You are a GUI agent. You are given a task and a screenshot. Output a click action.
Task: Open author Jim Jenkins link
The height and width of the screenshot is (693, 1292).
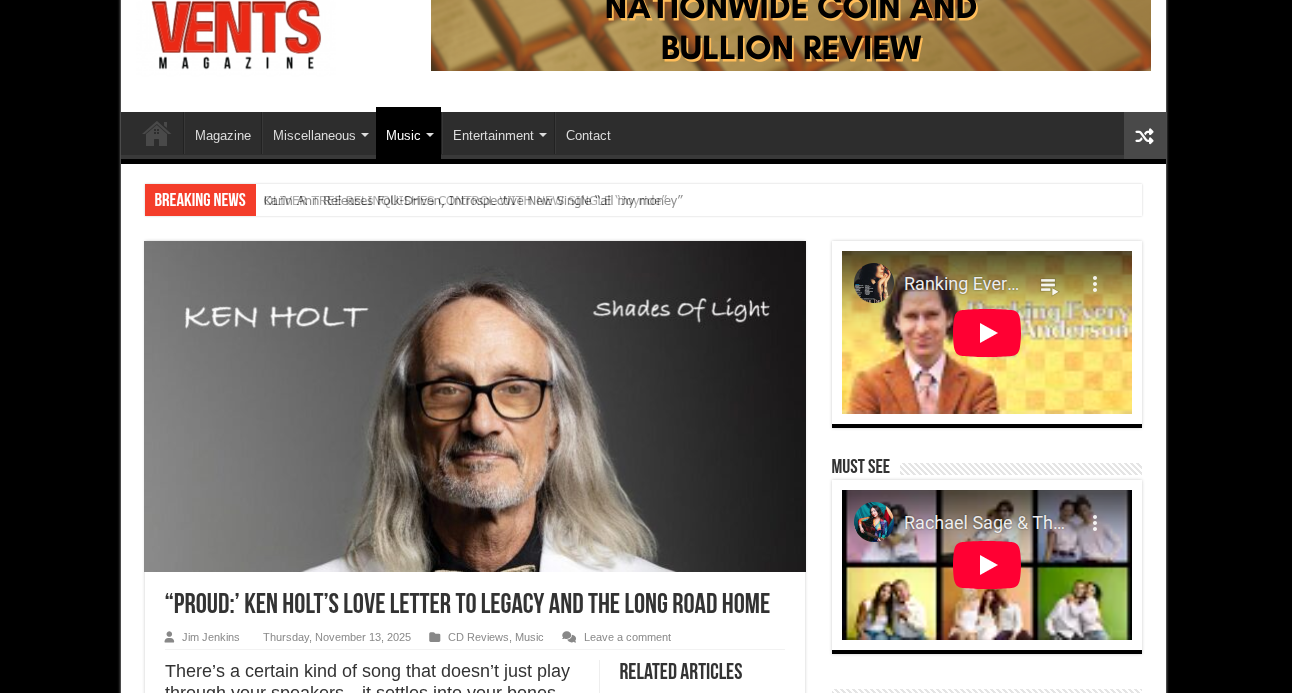click(211, 637)
